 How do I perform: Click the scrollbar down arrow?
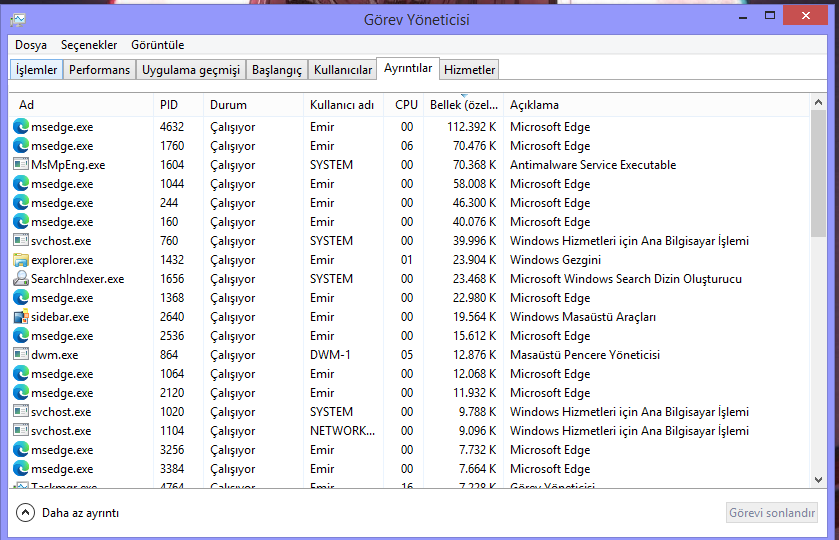[x=818, y=480]
